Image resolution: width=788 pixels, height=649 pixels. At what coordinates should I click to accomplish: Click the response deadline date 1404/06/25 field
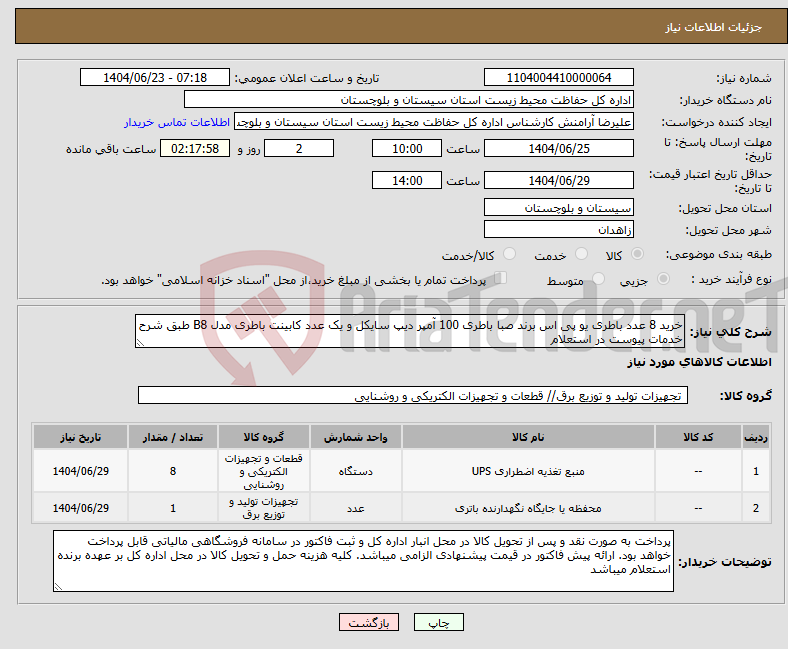pyautogui.click(x=558, y=148)
